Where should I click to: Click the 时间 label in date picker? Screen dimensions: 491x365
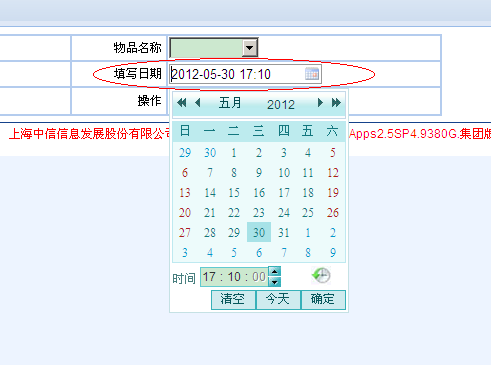coord(184,278)
